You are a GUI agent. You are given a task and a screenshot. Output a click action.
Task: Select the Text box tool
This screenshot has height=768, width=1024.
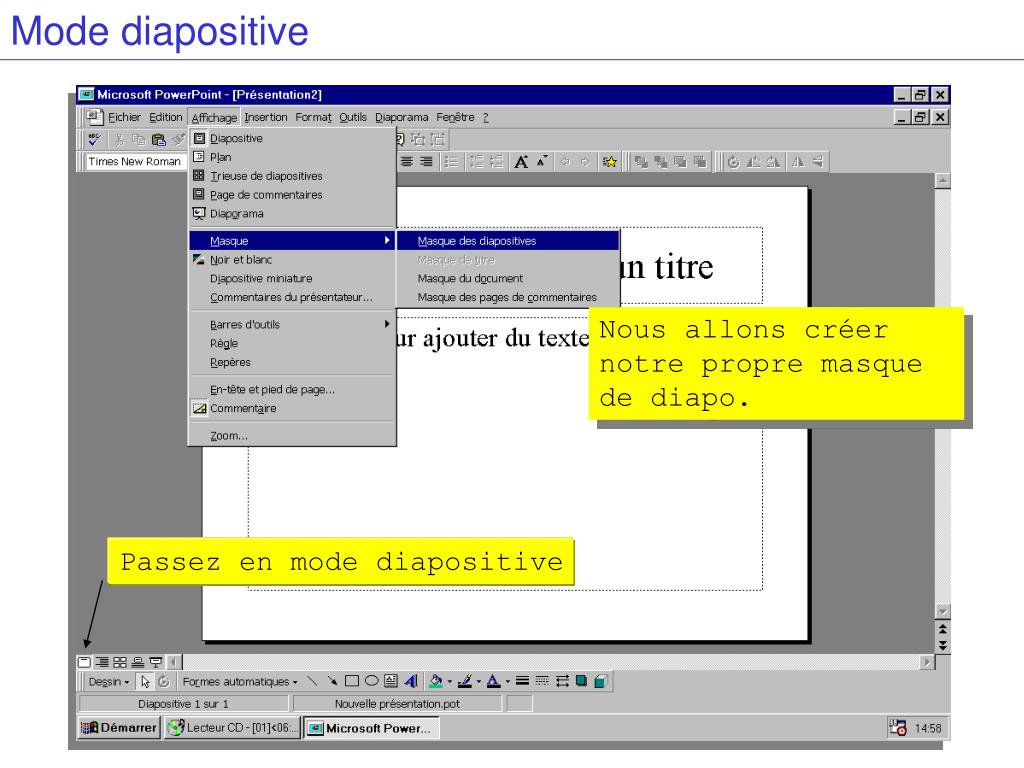point(391,682)
